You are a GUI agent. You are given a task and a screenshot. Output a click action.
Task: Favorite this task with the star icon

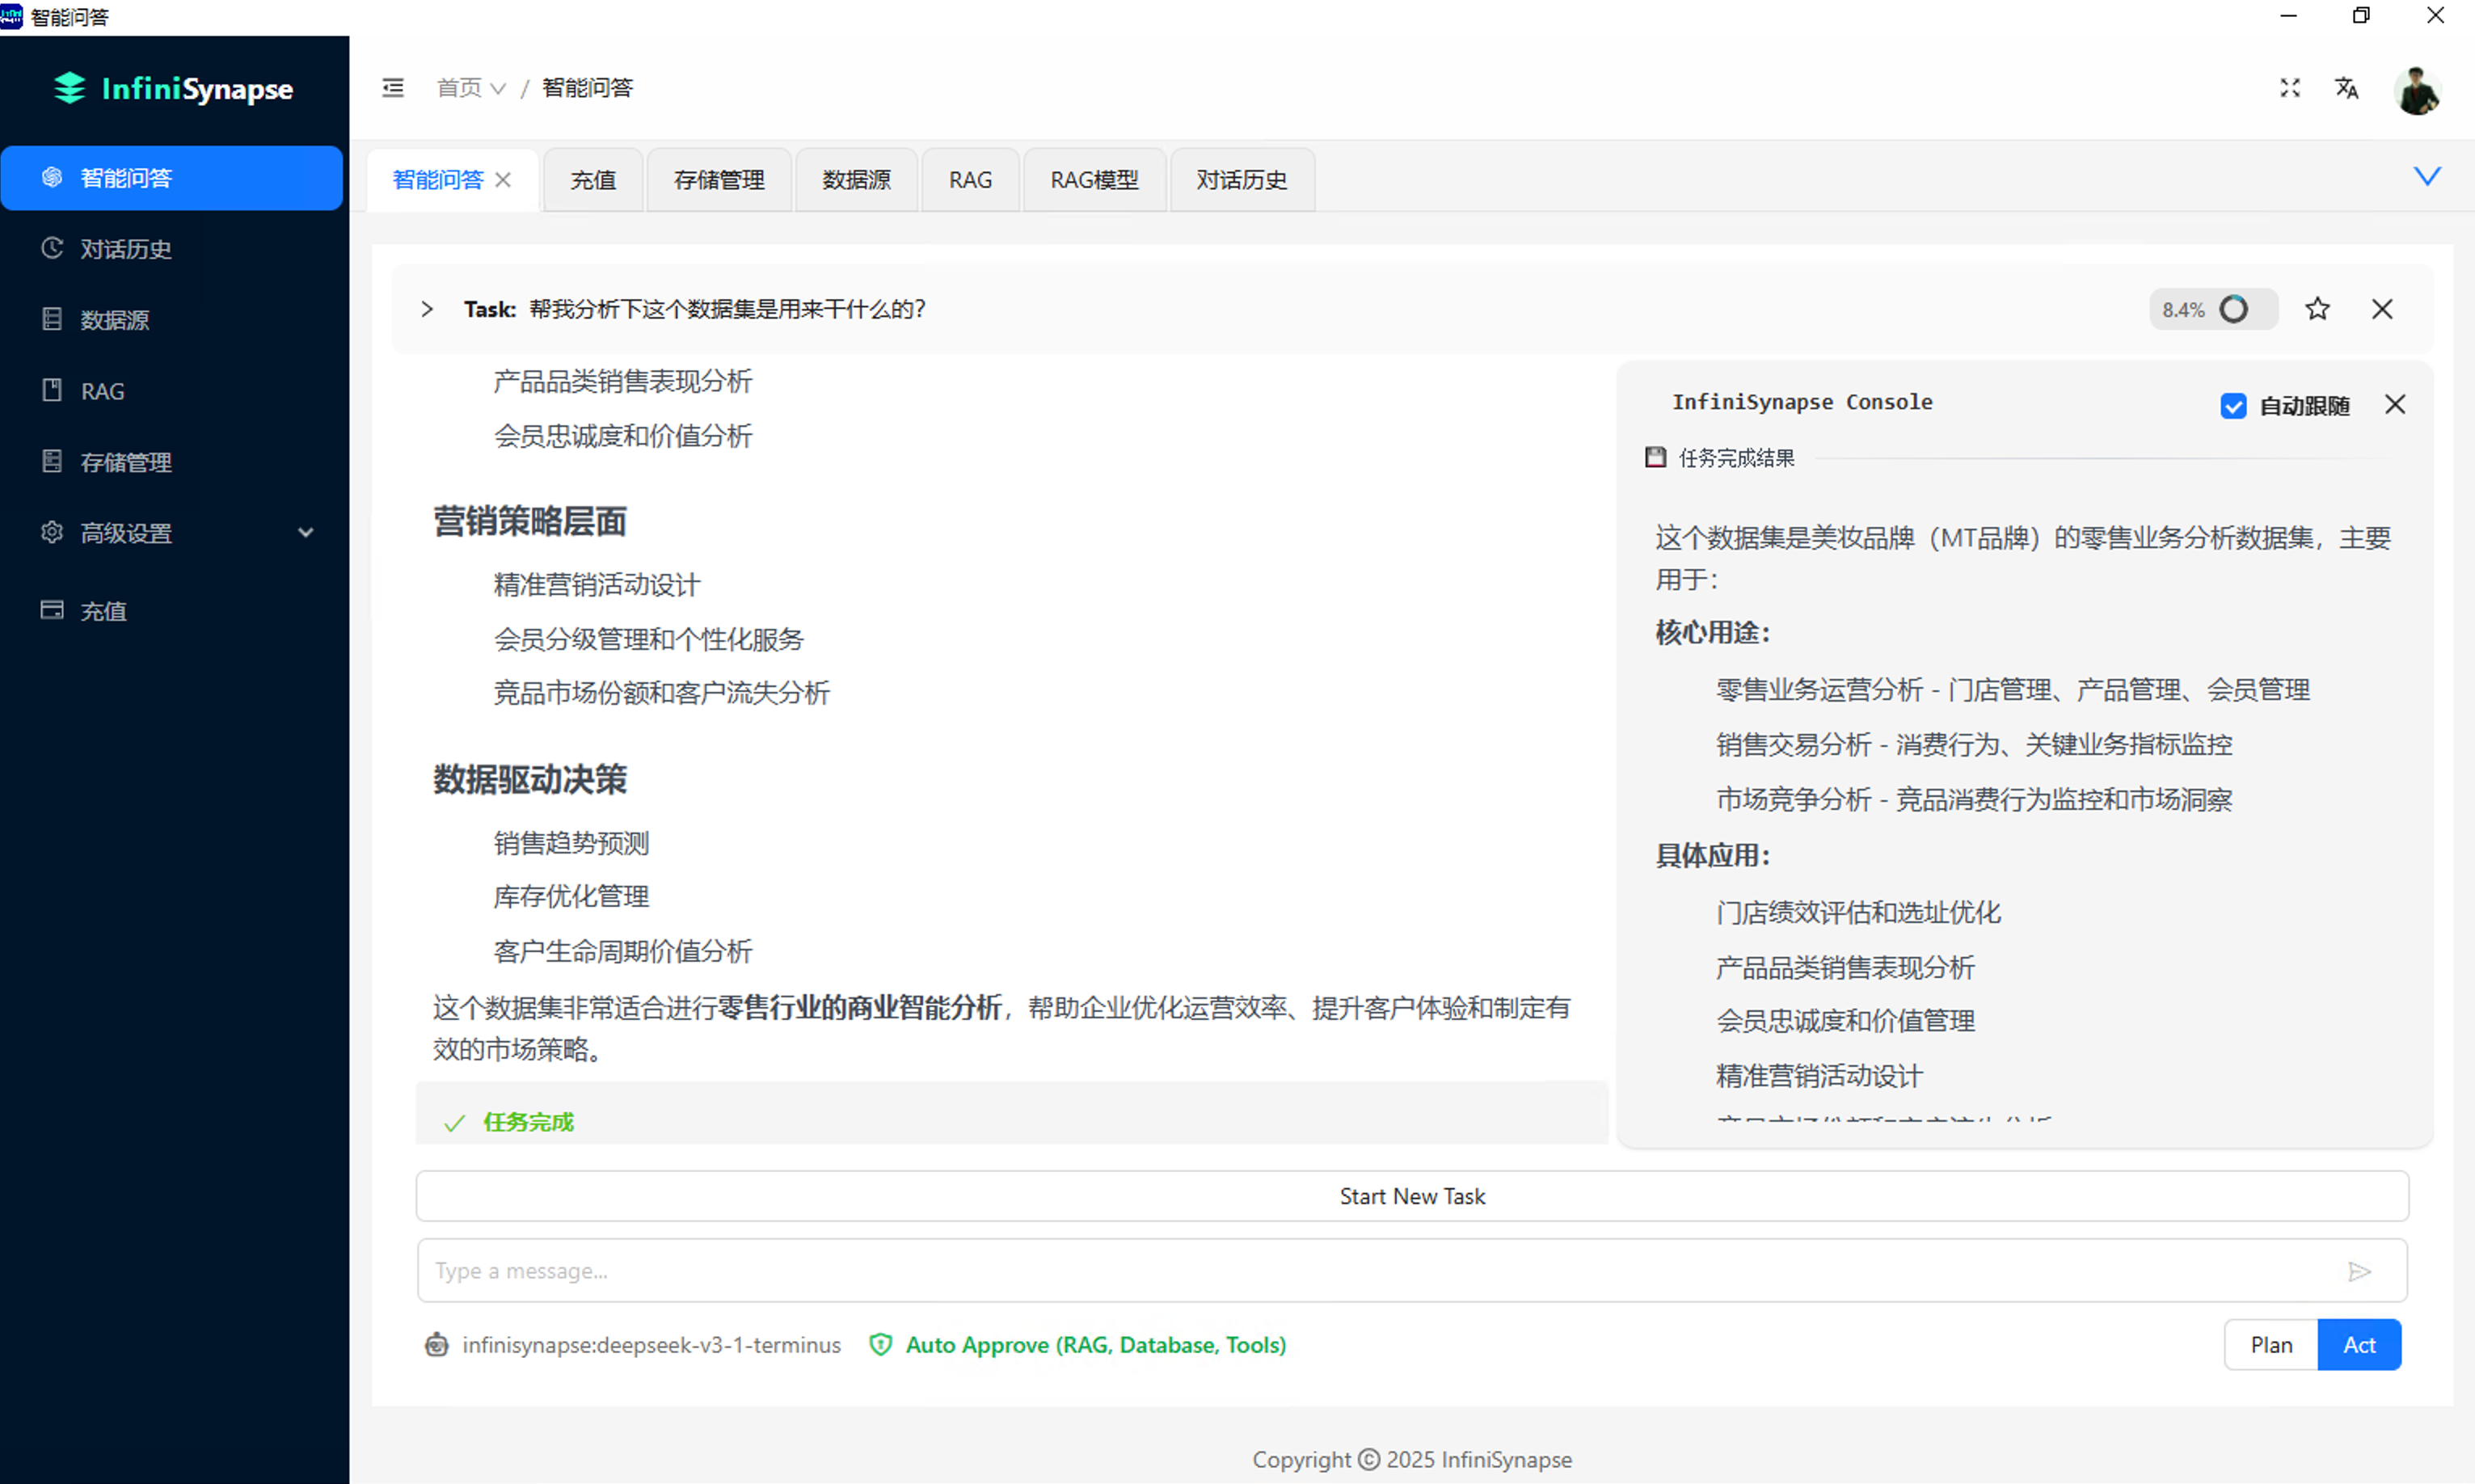tap(2317, 309)
